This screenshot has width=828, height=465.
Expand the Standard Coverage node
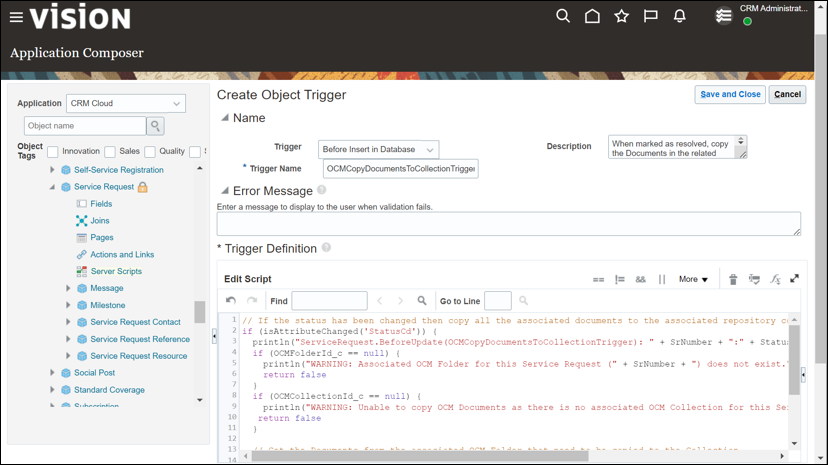pos(52,390)
